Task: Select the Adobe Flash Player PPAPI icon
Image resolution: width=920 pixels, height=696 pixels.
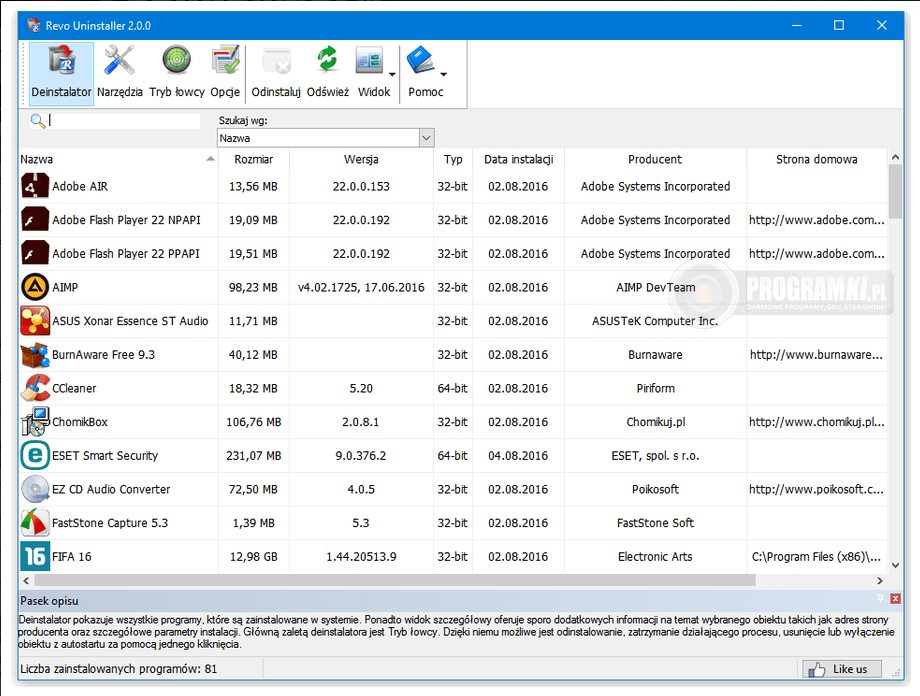Action: [35, 254]
